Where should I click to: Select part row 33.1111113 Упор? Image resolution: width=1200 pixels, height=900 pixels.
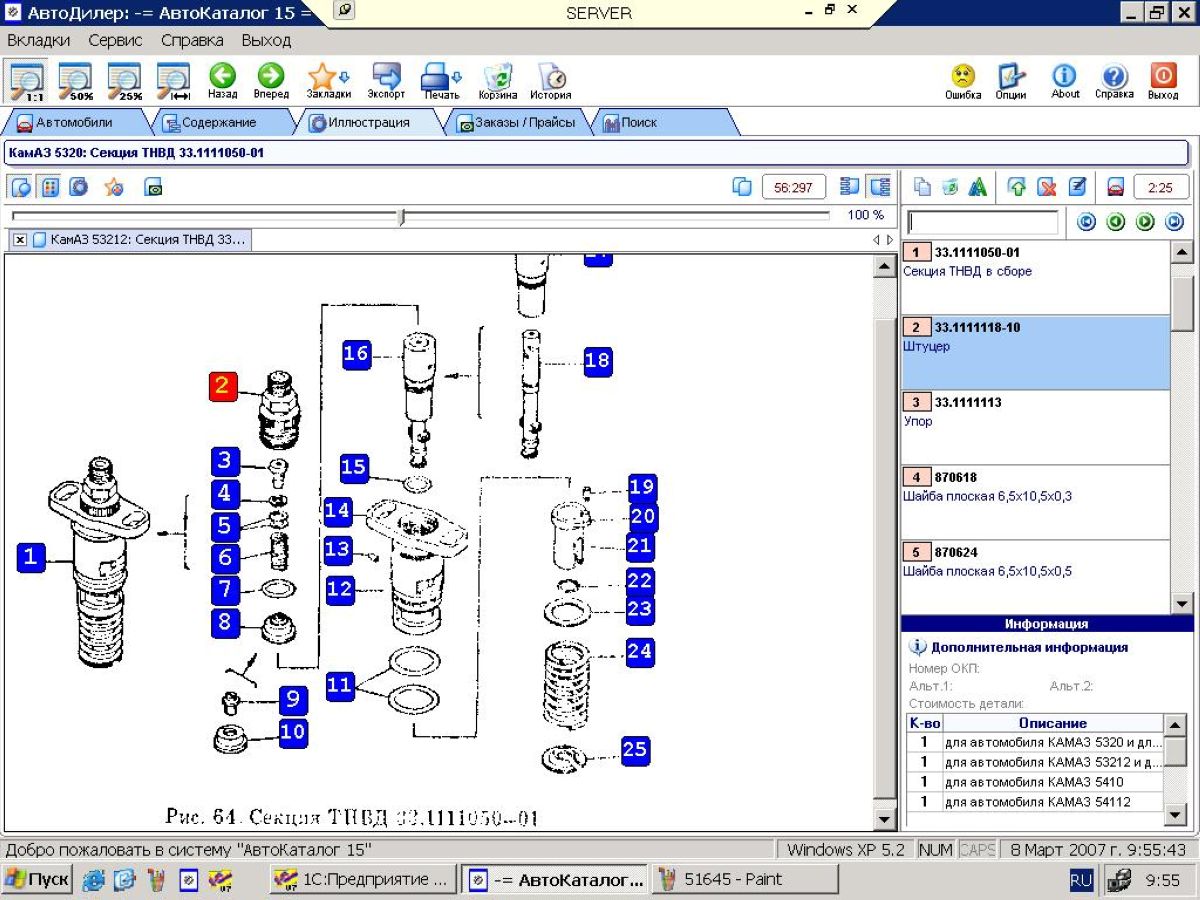(1035, 428)
